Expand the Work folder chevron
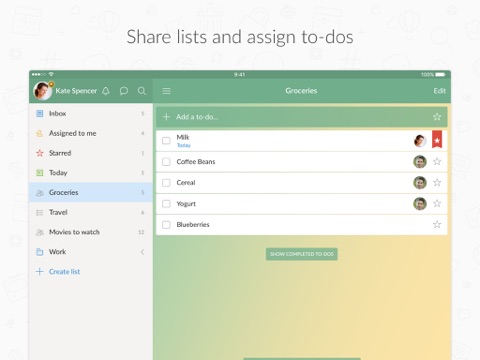This screenshot has width=480, height=360. pos(142,252)
